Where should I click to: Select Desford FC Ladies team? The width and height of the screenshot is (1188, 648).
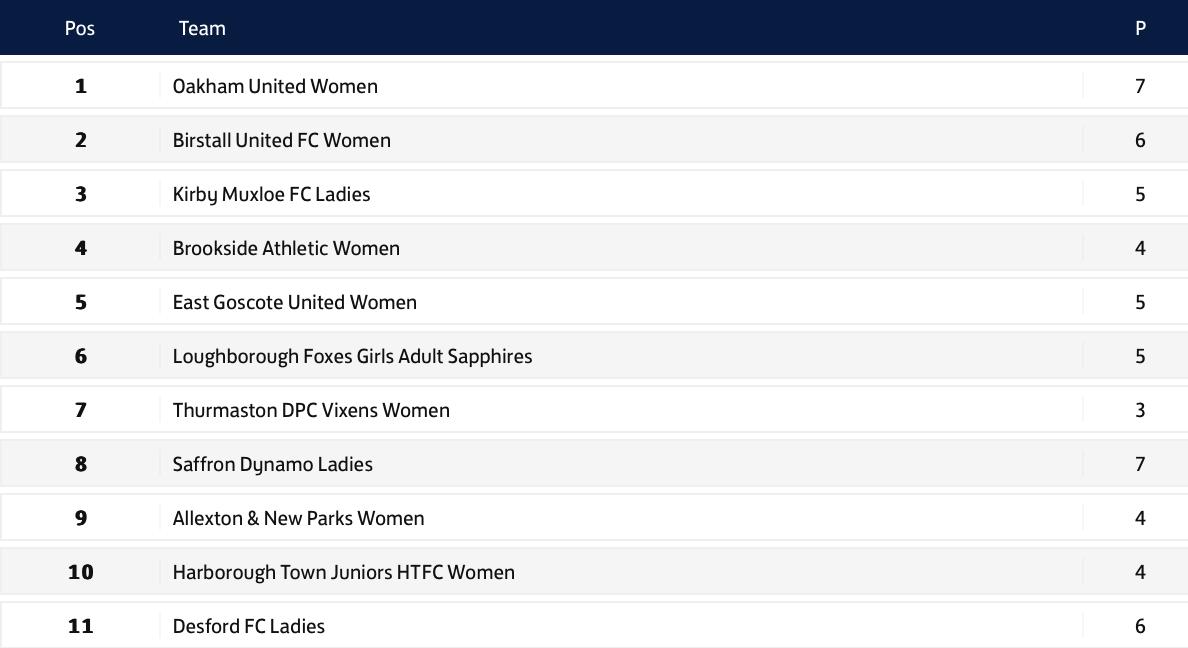click(248, 626)
